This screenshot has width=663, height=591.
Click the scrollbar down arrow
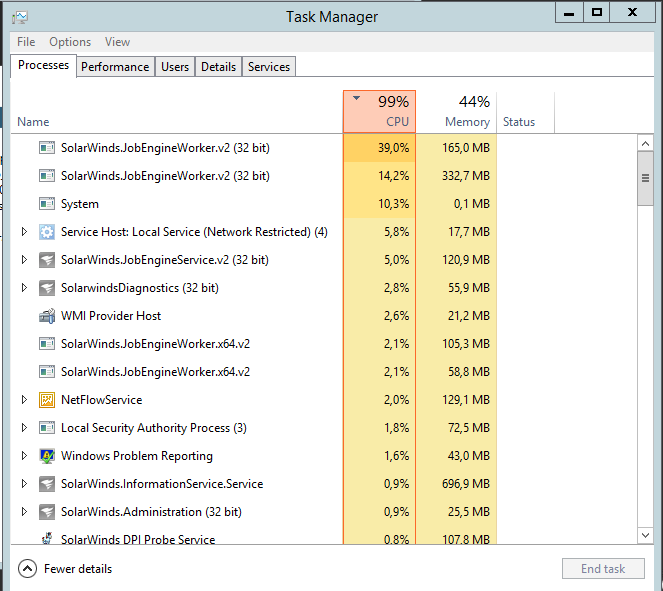[x=645, y=535]
